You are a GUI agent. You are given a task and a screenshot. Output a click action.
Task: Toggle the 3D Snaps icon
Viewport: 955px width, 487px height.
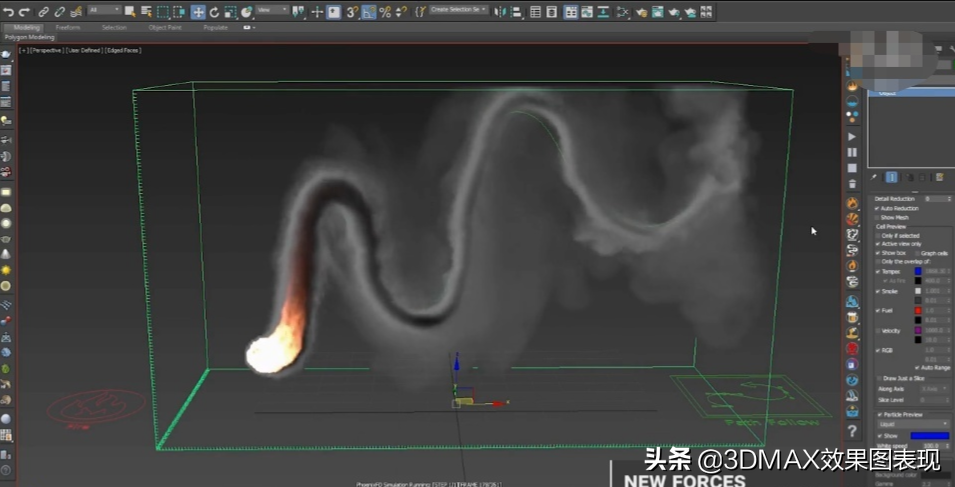tap(353, 12)
